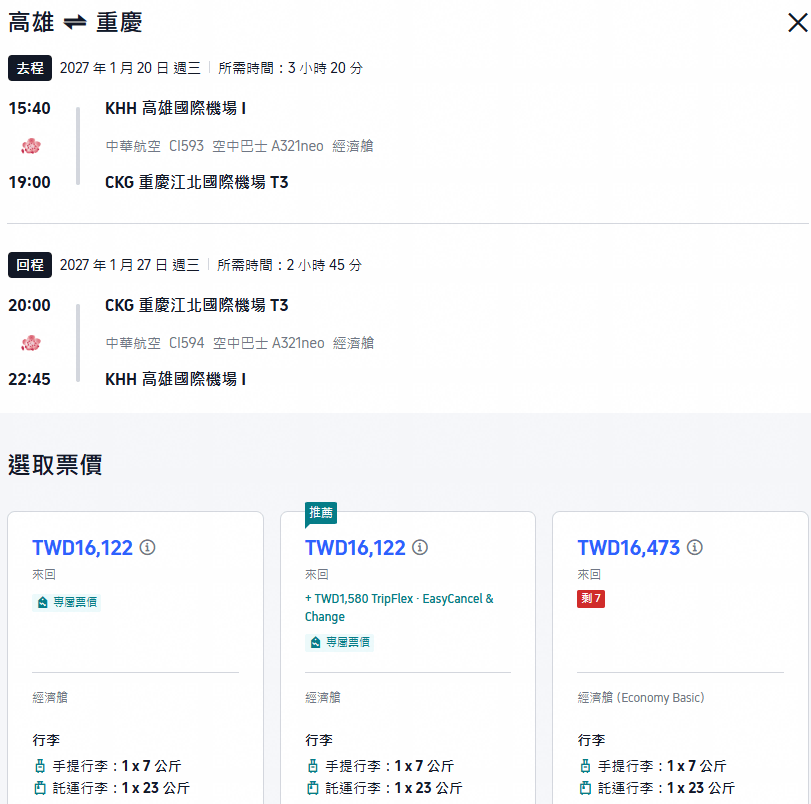Click the 22:45 return arrival time
The width and height of the screenshot is (811, 804).
[29, 379]
